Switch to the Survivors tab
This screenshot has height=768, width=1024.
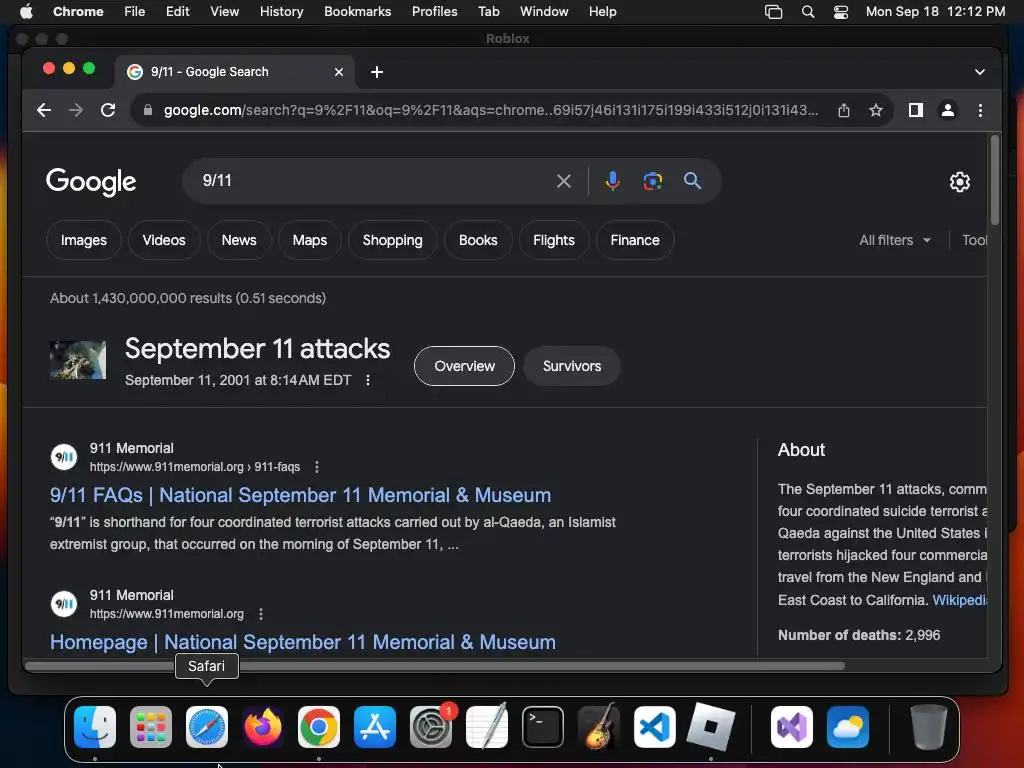pos(571,366)
